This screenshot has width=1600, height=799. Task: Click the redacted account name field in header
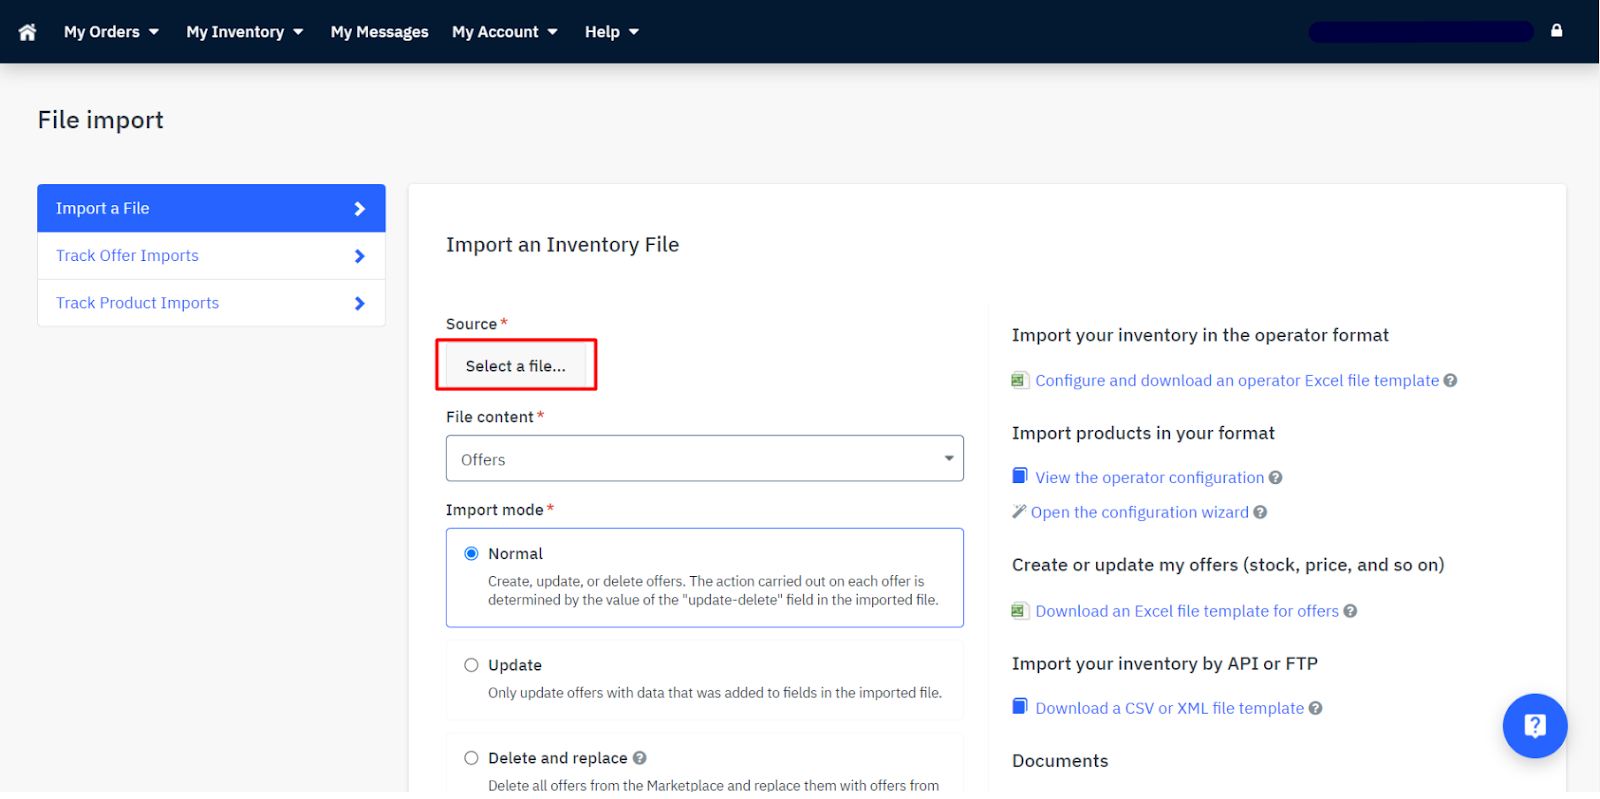tap(1421, 32)
